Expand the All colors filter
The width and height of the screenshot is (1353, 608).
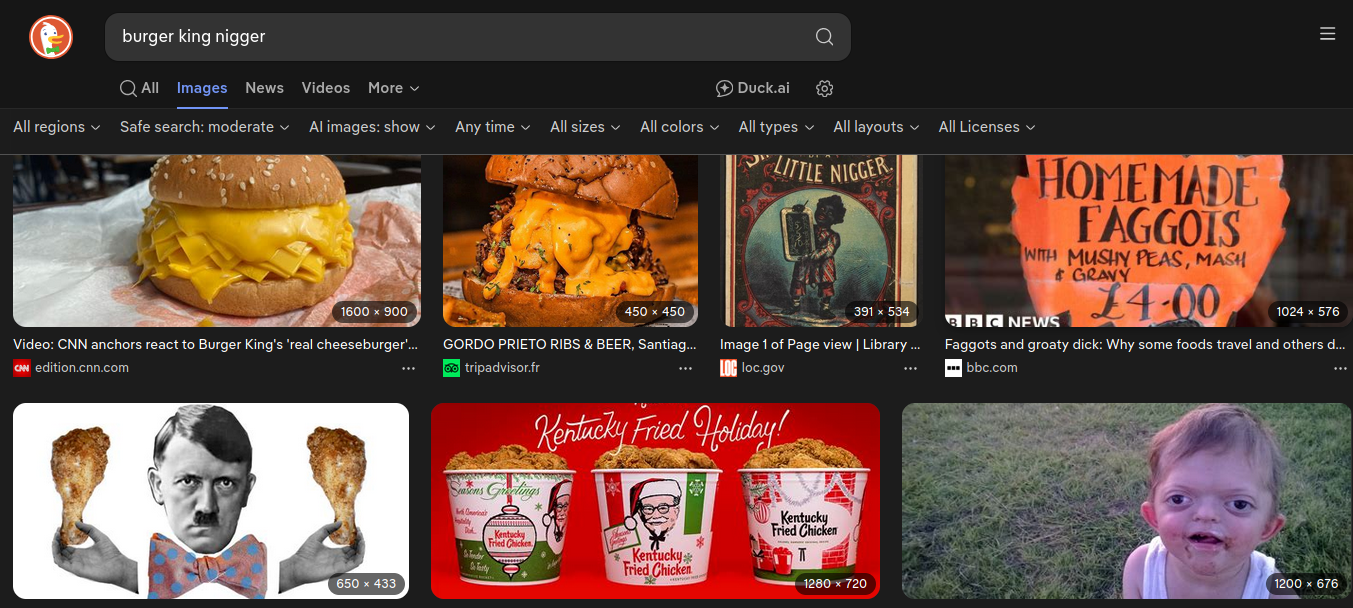pos(679,127)
